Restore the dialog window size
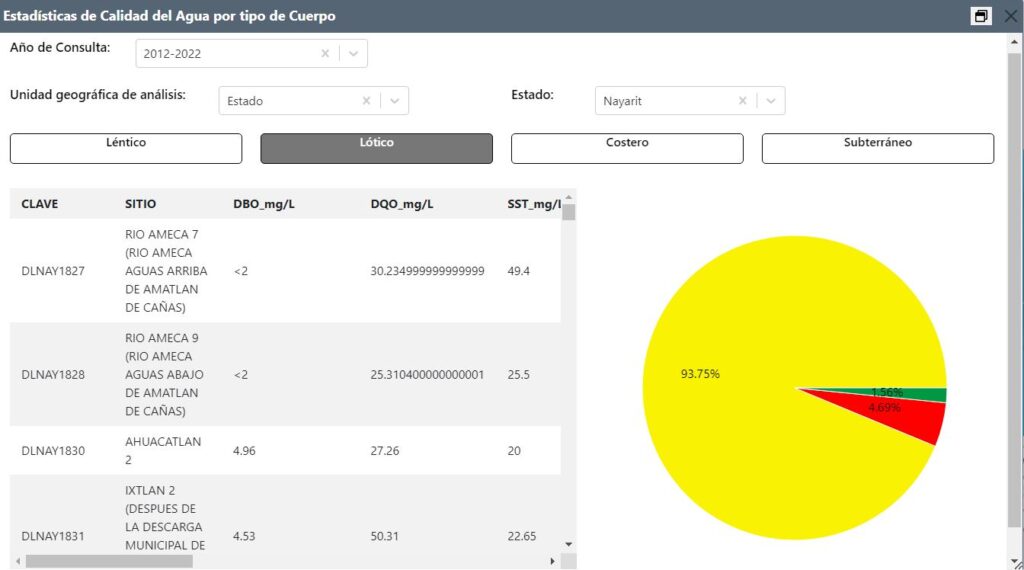Image resolution: width=1024 pixels, height=570 pixels. (981, 16)
